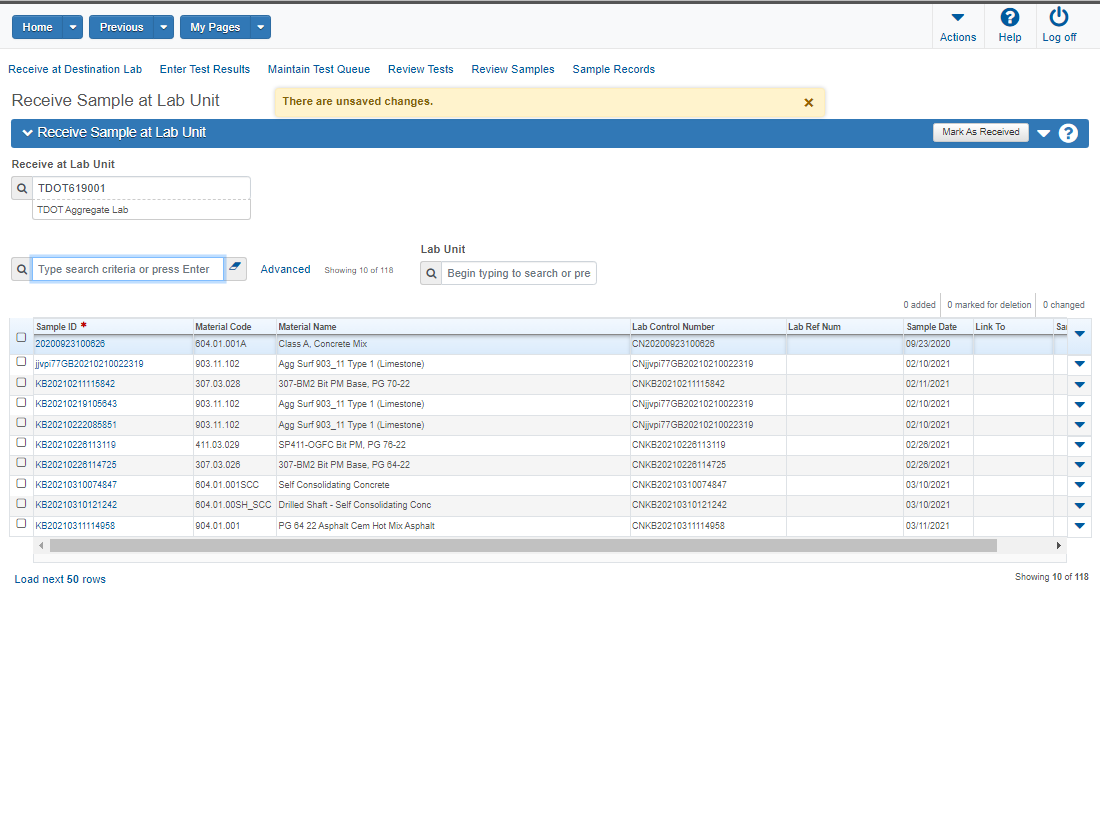Click Load next 50 rows link
This screenshot has height=826, width=1100.
coord(60,580)
